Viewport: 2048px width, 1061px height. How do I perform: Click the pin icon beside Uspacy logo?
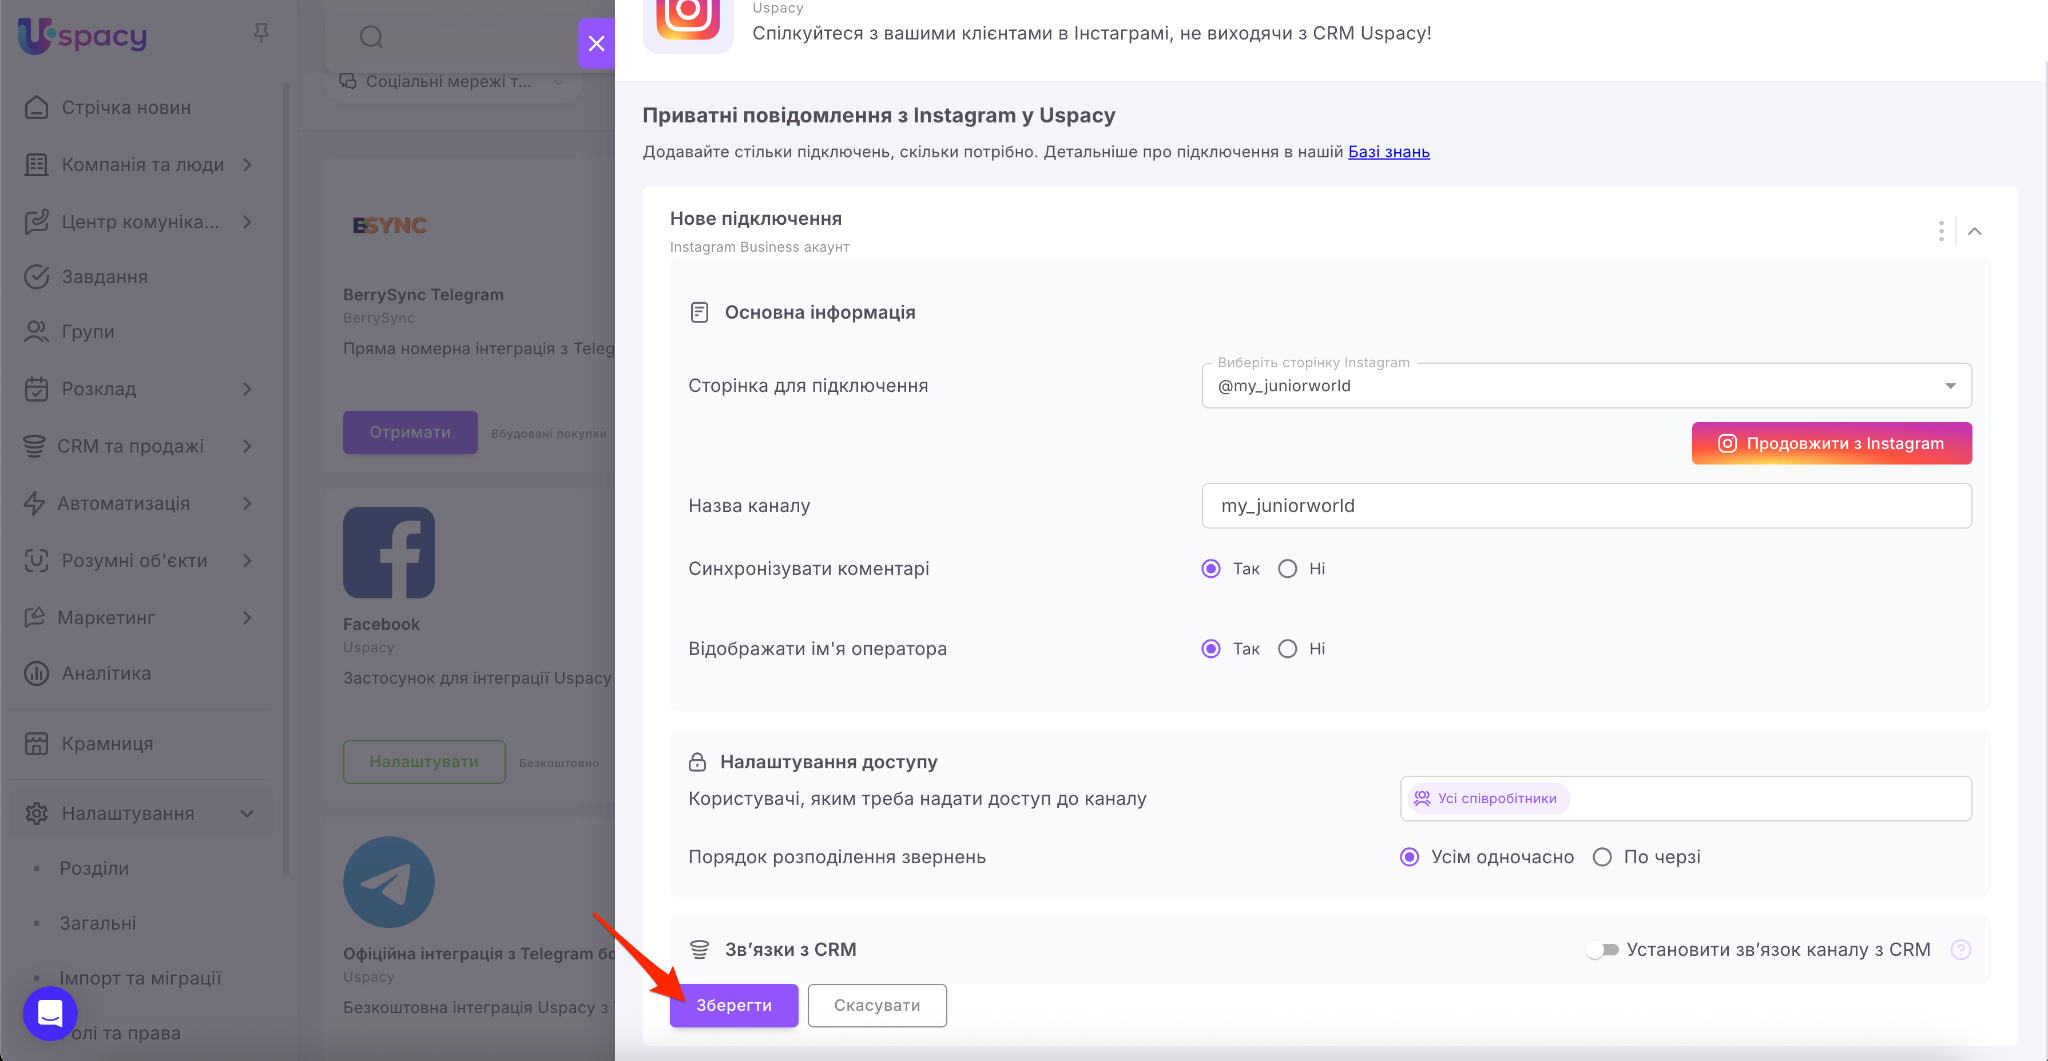coord(261,34)
